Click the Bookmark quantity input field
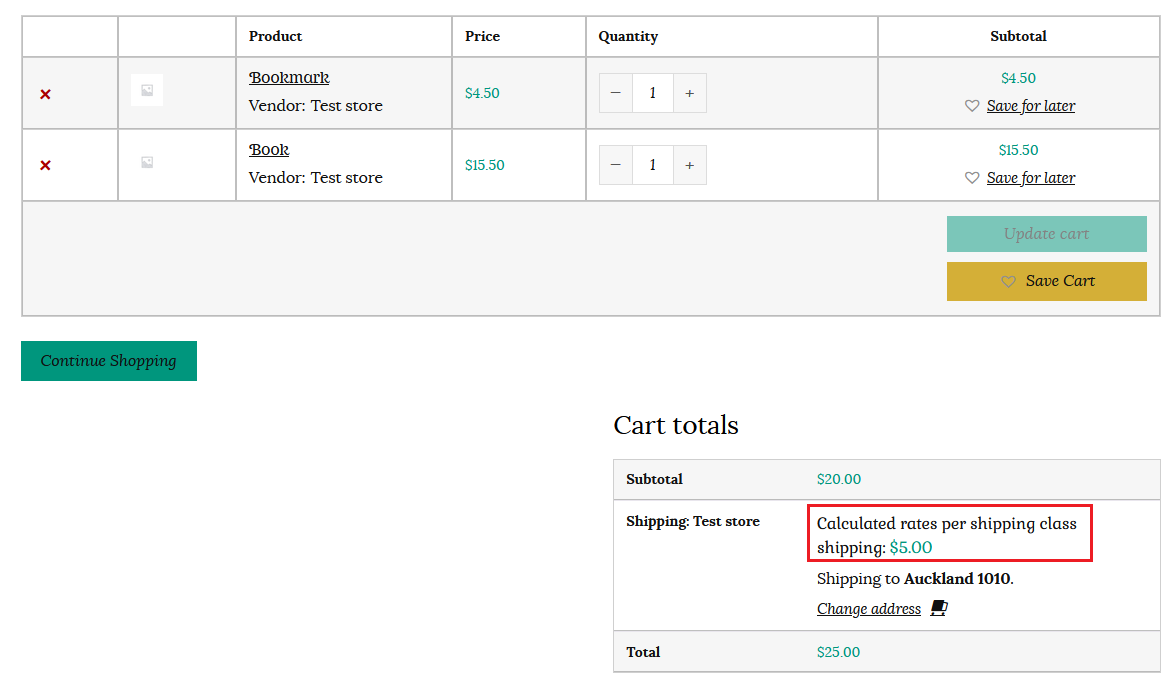 (653, 93)
